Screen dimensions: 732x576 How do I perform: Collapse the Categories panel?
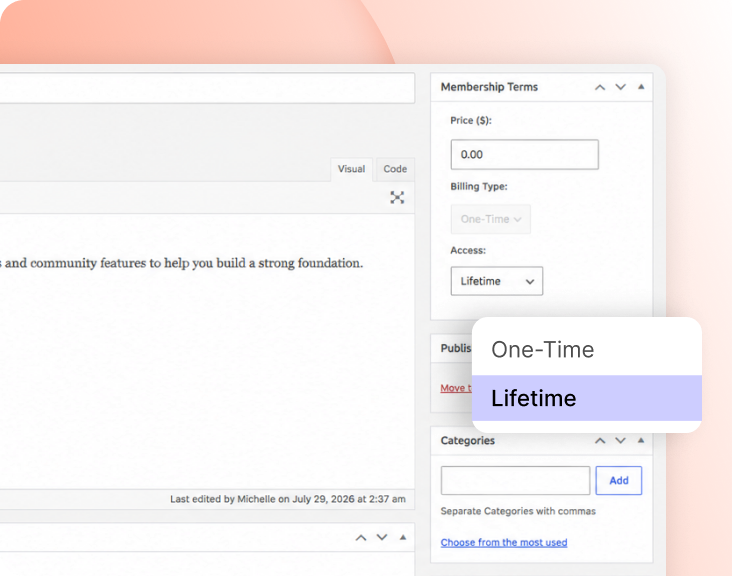tap(641, 440)
